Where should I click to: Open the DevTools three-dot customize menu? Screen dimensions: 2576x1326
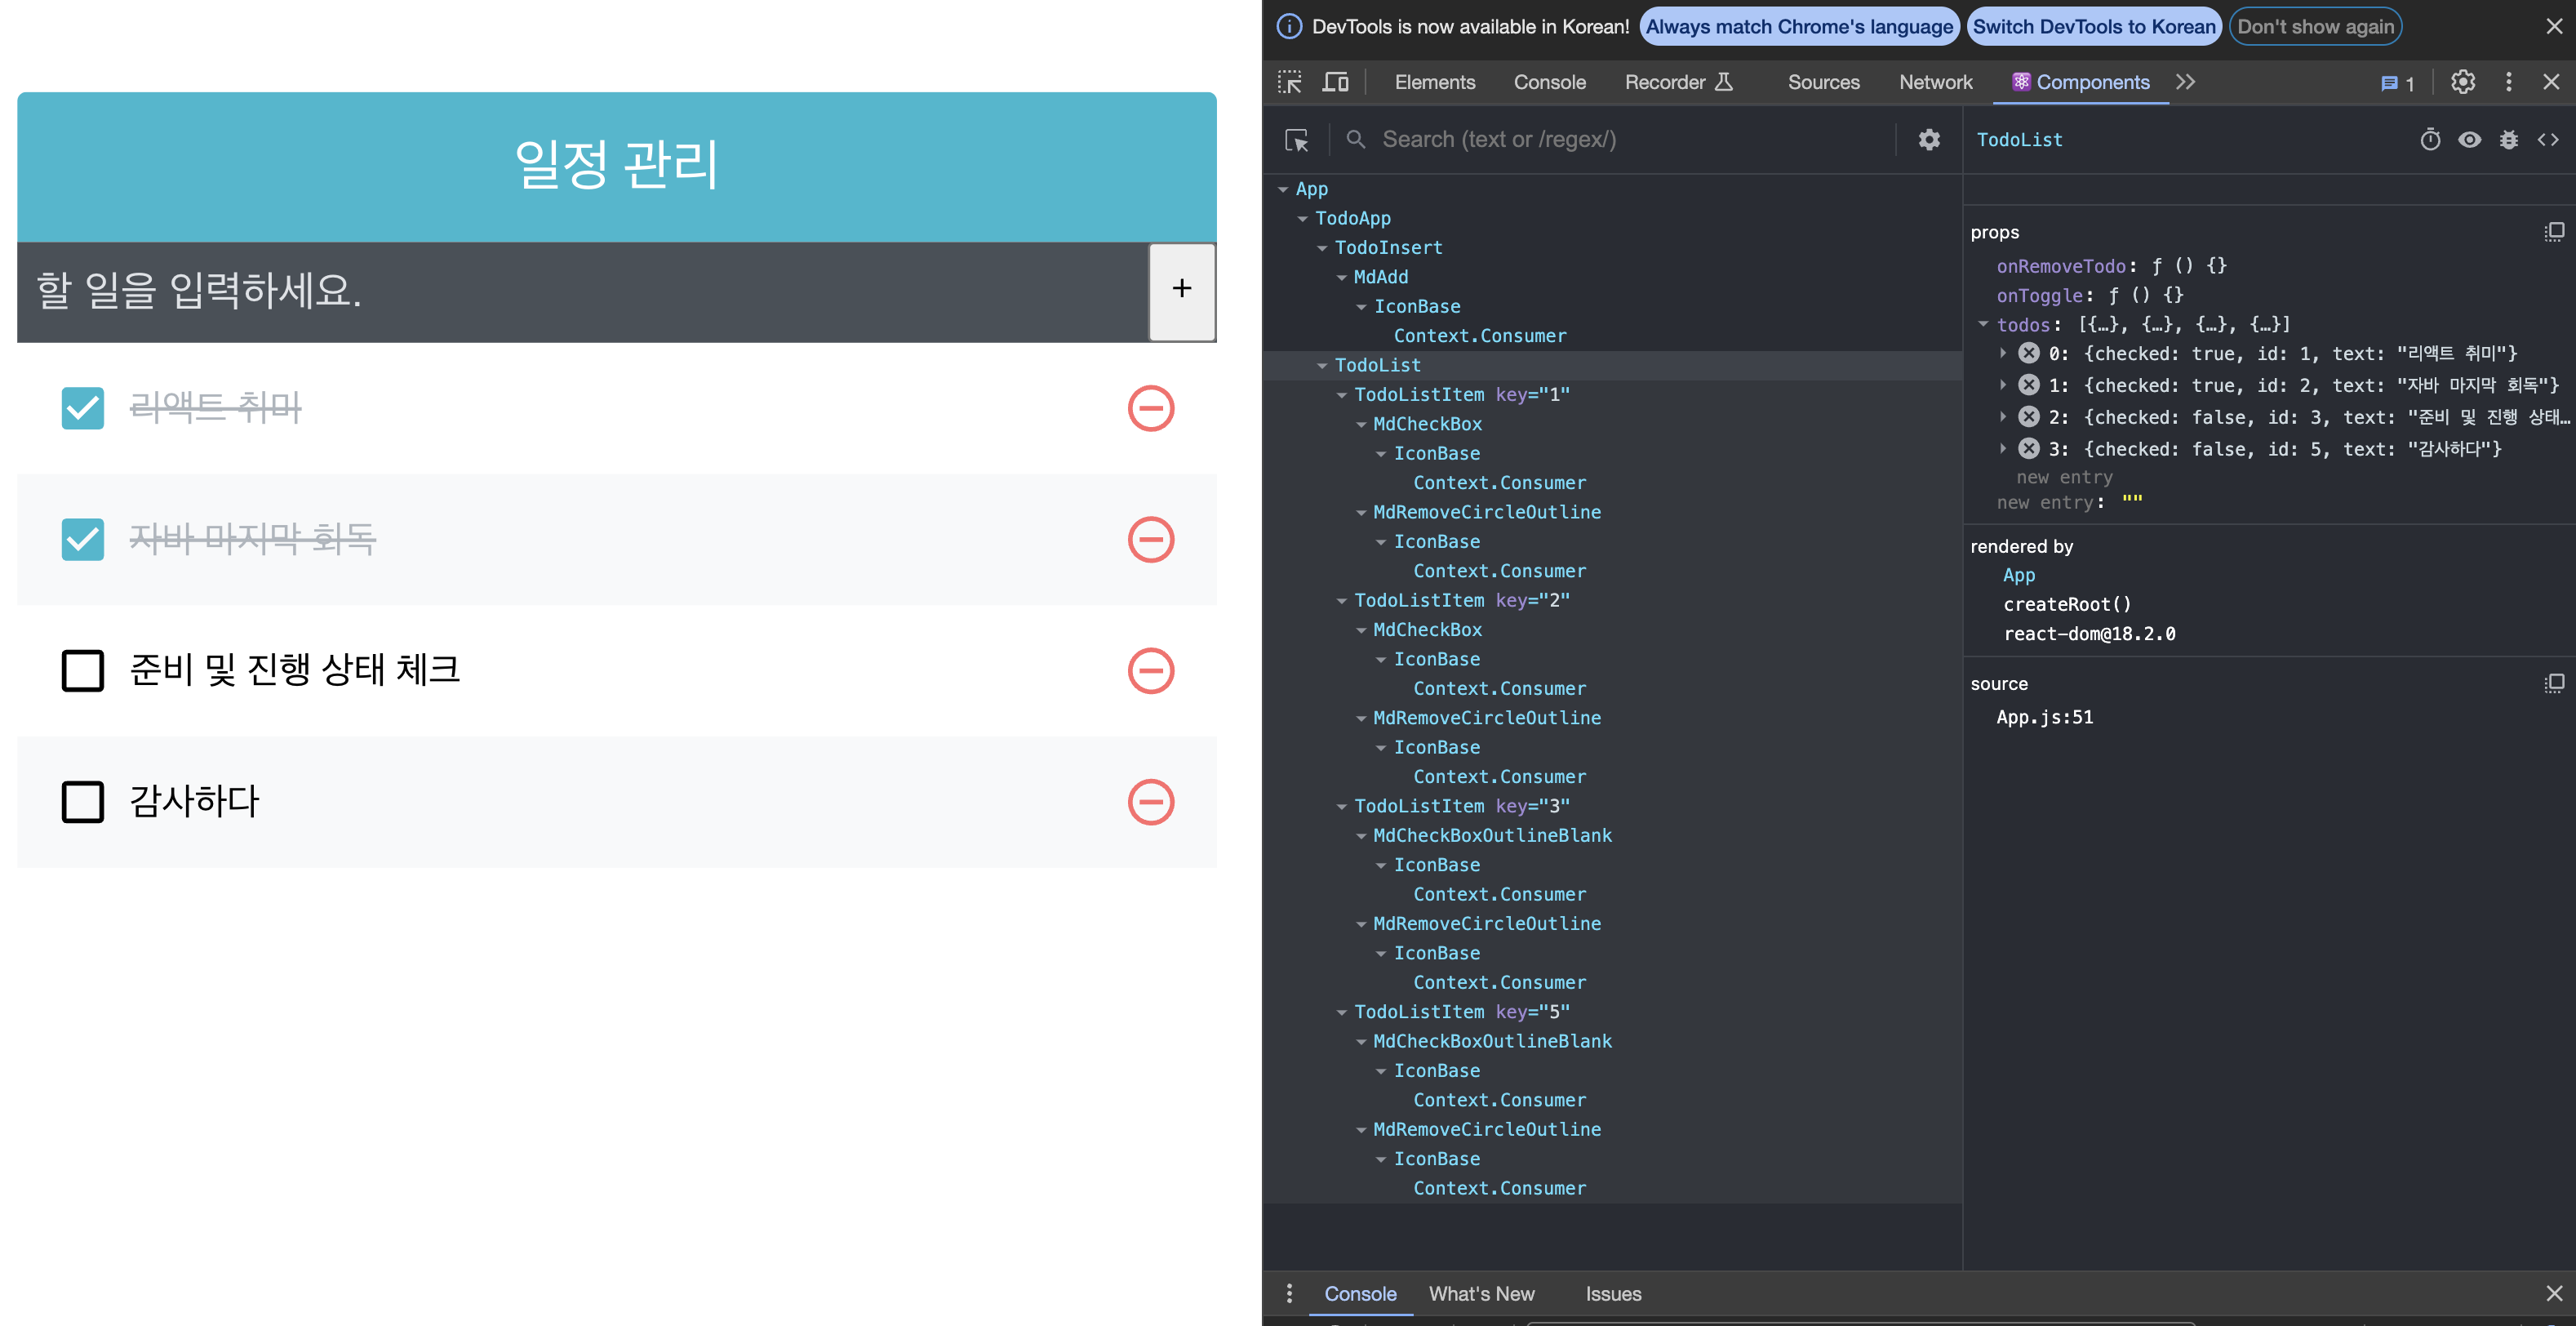pos(2508,82)
